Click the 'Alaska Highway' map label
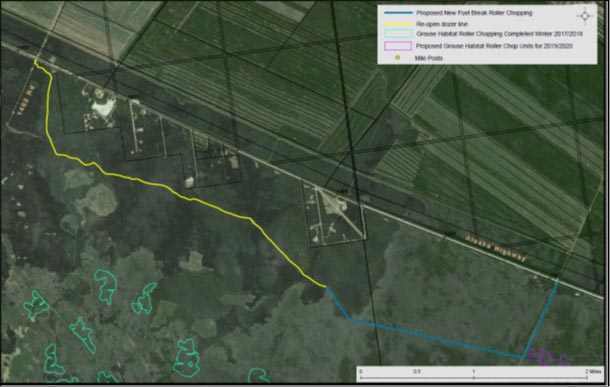 click(496, 248)
